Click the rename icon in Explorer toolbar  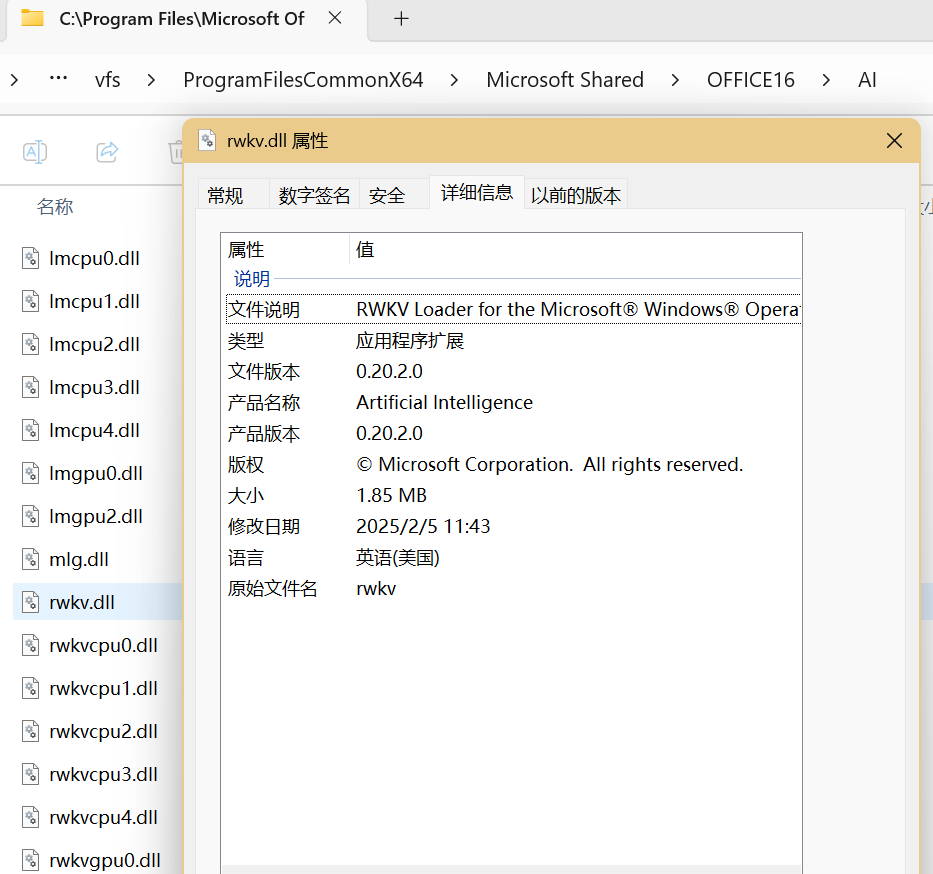[x=35, y=152]
